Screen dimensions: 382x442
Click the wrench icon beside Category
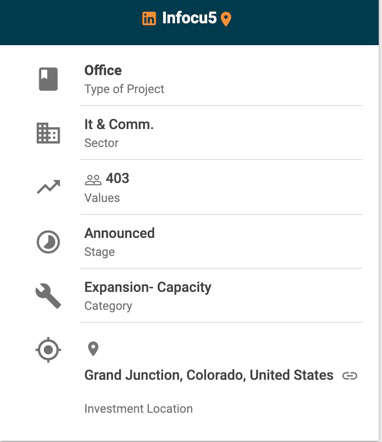pyautogui.click(x=48, y=296)
